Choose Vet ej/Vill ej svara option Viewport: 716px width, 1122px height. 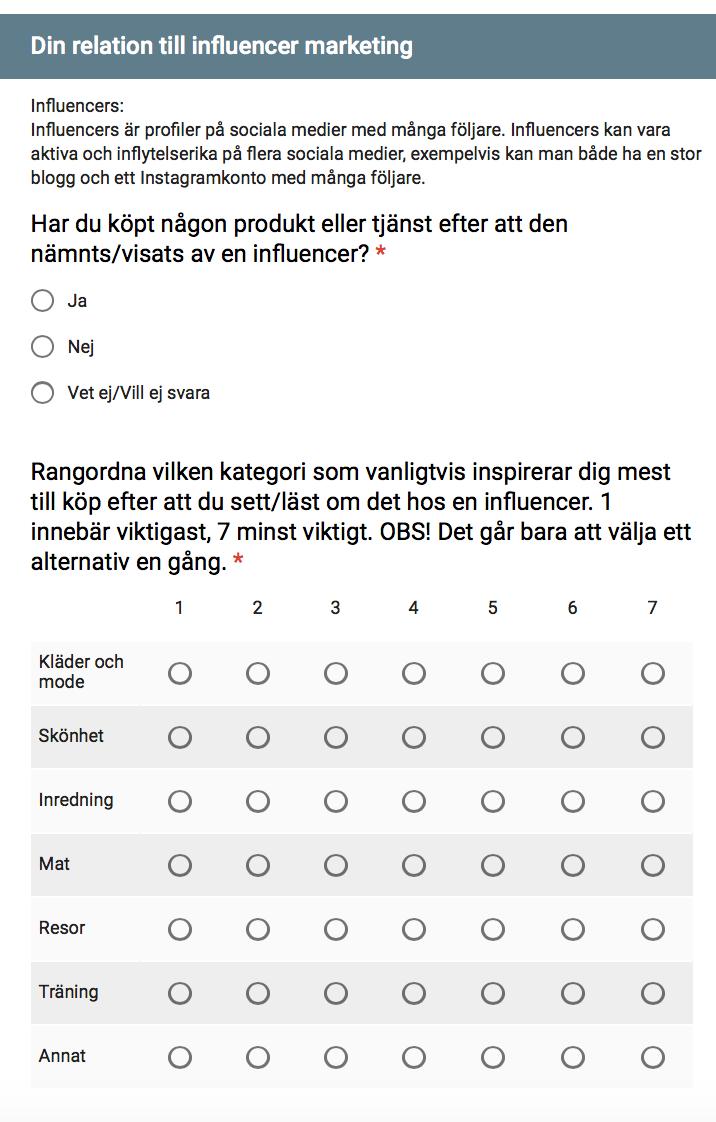[43, 393]
